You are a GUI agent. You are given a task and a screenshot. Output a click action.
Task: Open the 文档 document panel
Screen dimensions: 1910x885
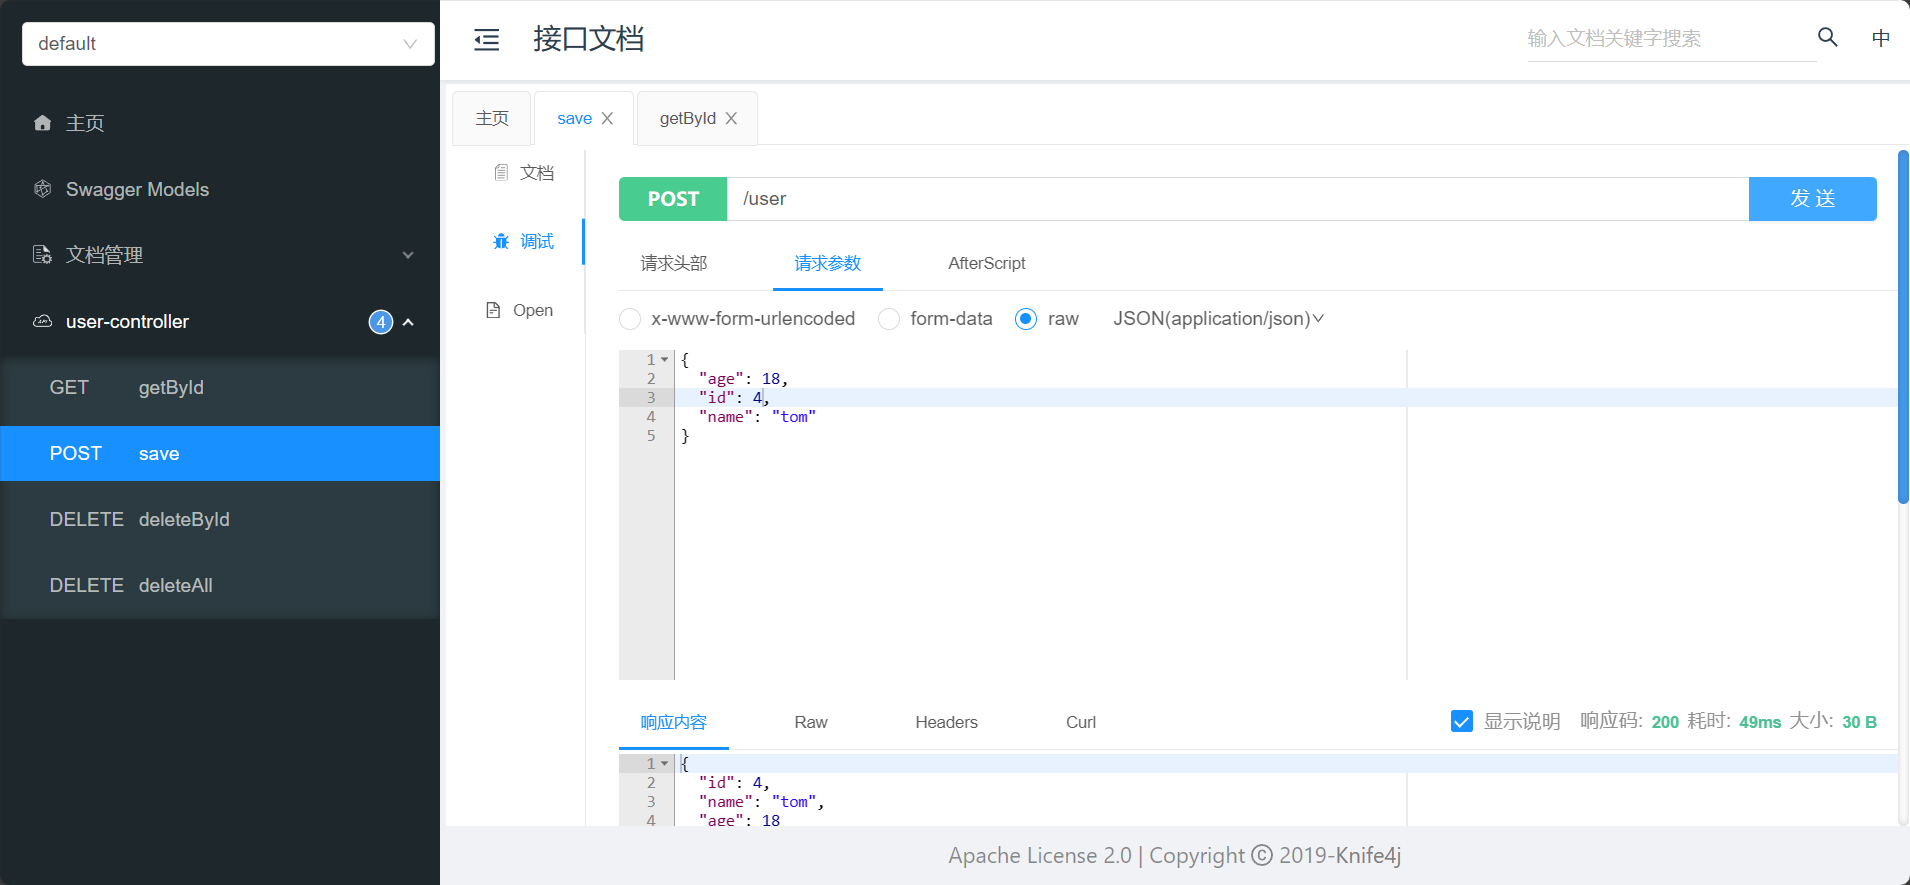[524, 173]
